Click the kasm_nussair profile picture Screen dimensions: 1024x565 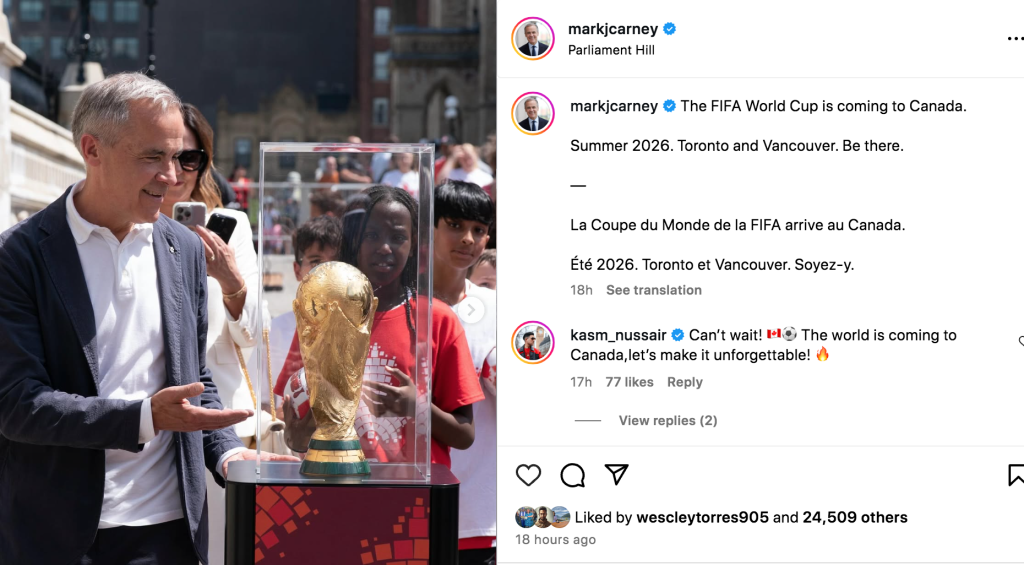pyautogui.click(x=533, y=342)
